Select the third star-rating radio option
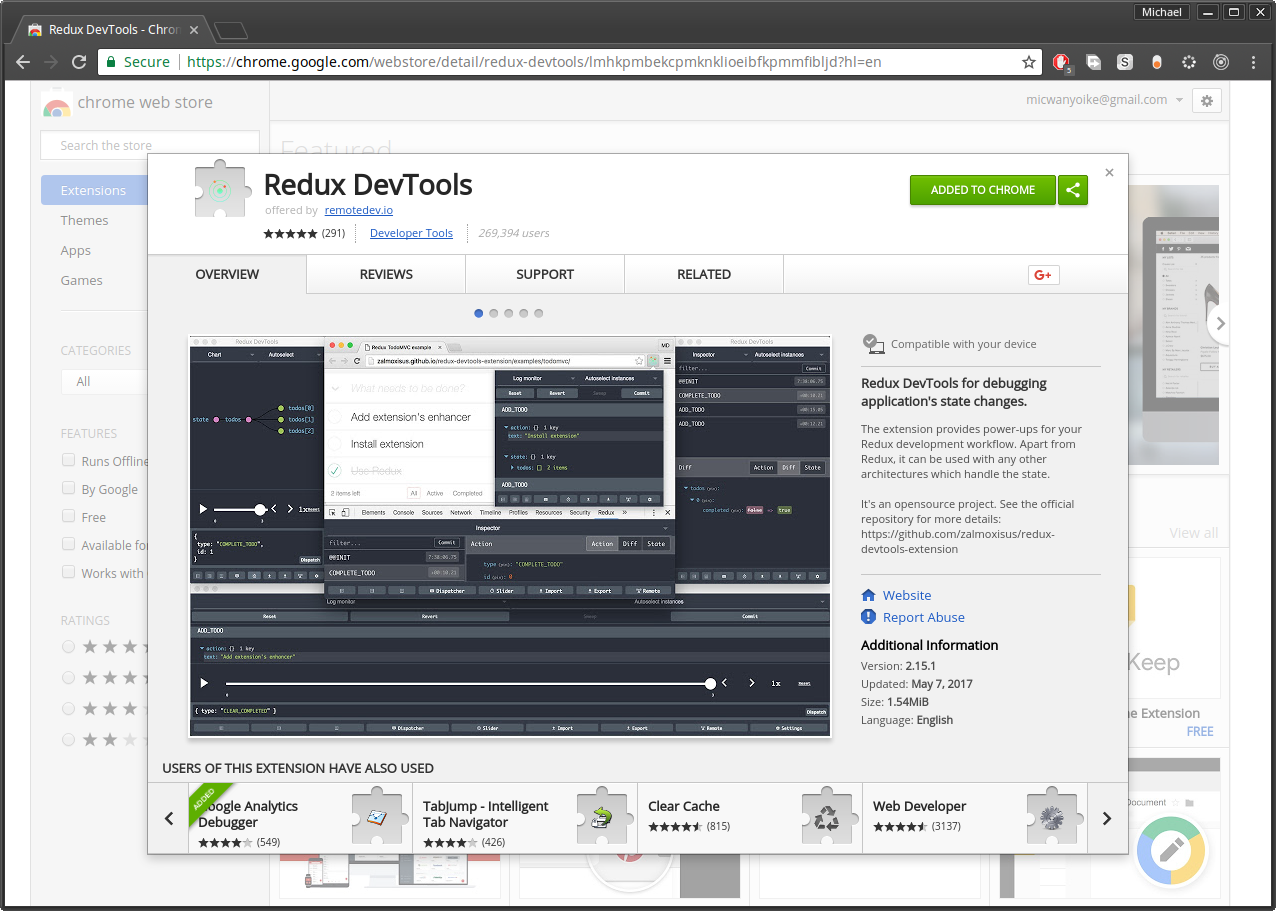Screen dimensions: 1276x911 pos(69,708)
